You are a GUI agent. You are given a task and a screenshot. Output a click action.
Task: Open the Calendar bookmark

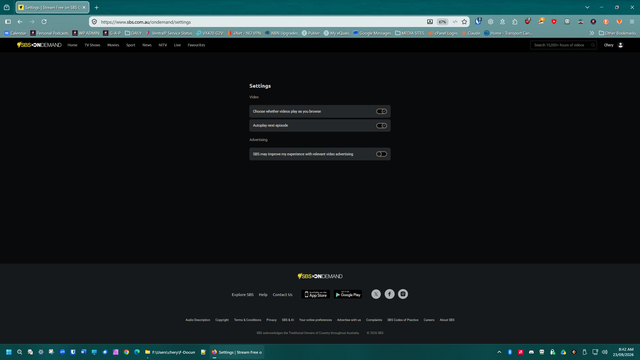pyautogui.click(x=15, y=33)
